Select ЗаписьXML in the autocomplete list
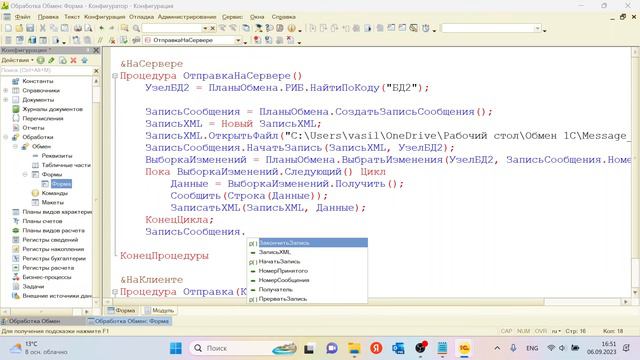Viewport: 640px width, 360px height. (308, 252)
